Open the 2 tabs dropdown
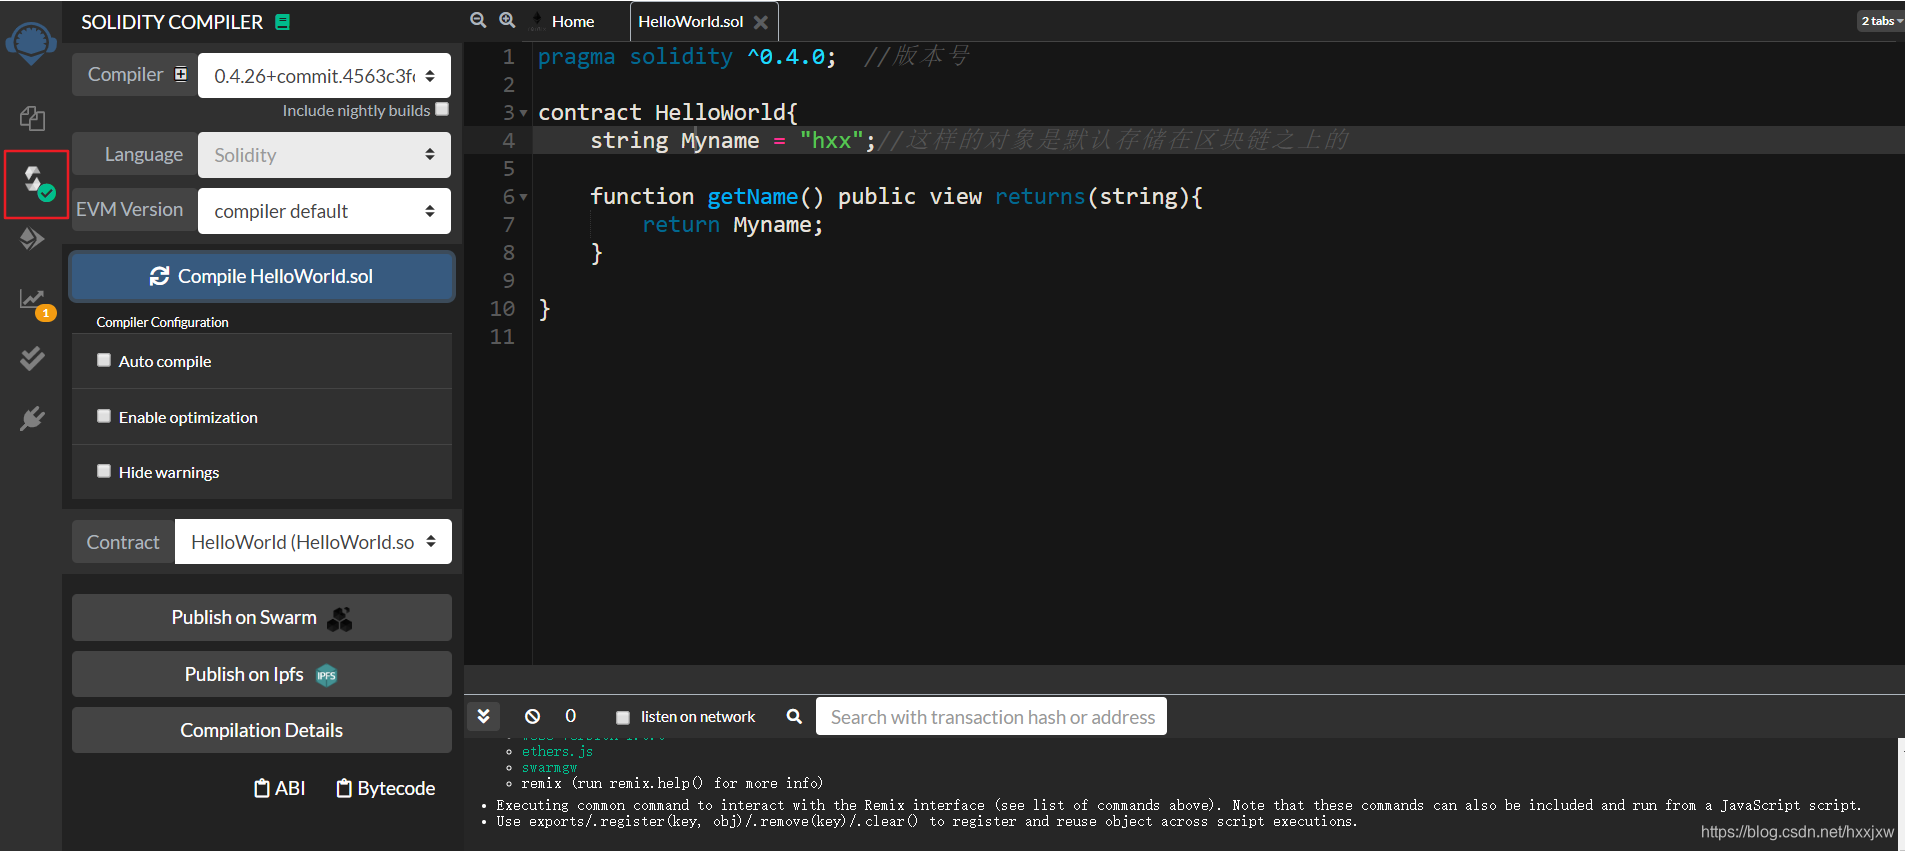 pos(1881,21)
